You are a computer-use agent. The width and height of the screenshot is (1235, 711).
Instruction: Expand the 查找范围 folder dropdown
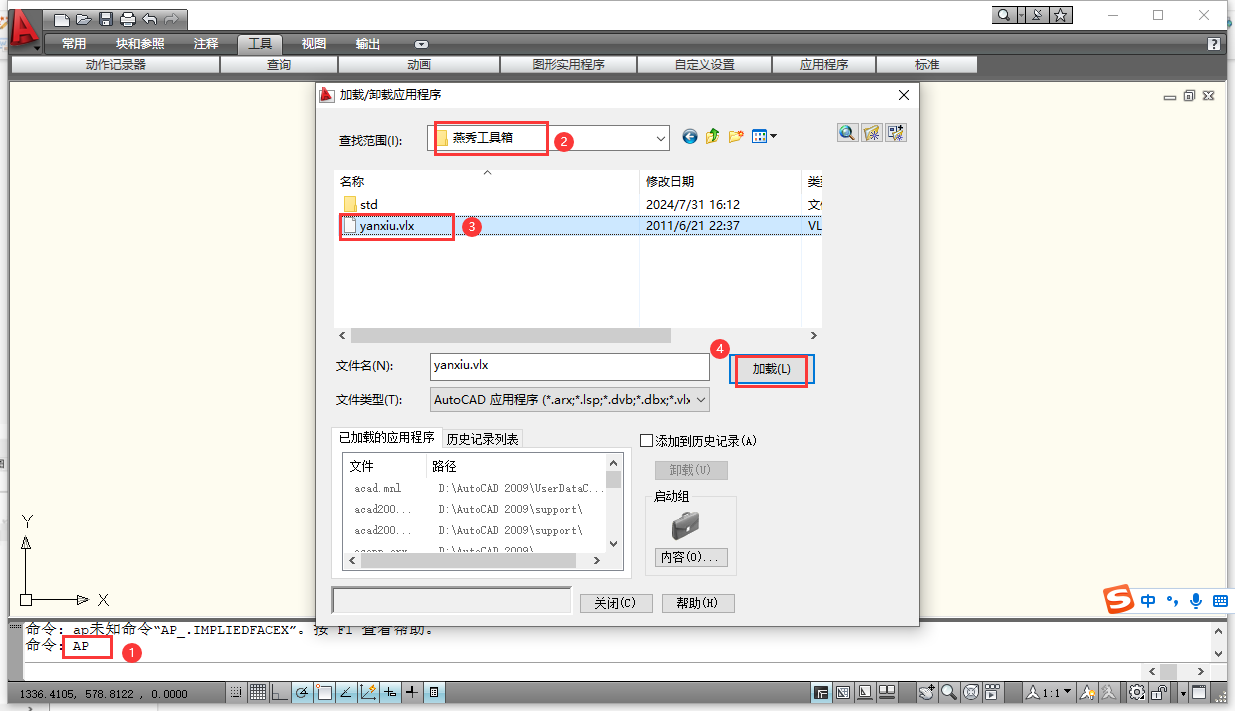coord(660,139)
